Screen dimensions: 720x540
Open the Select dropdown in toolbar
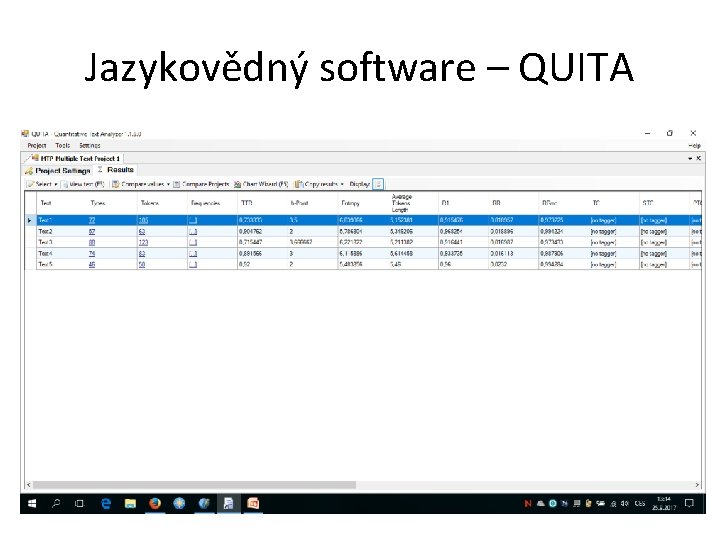point(42,184)
